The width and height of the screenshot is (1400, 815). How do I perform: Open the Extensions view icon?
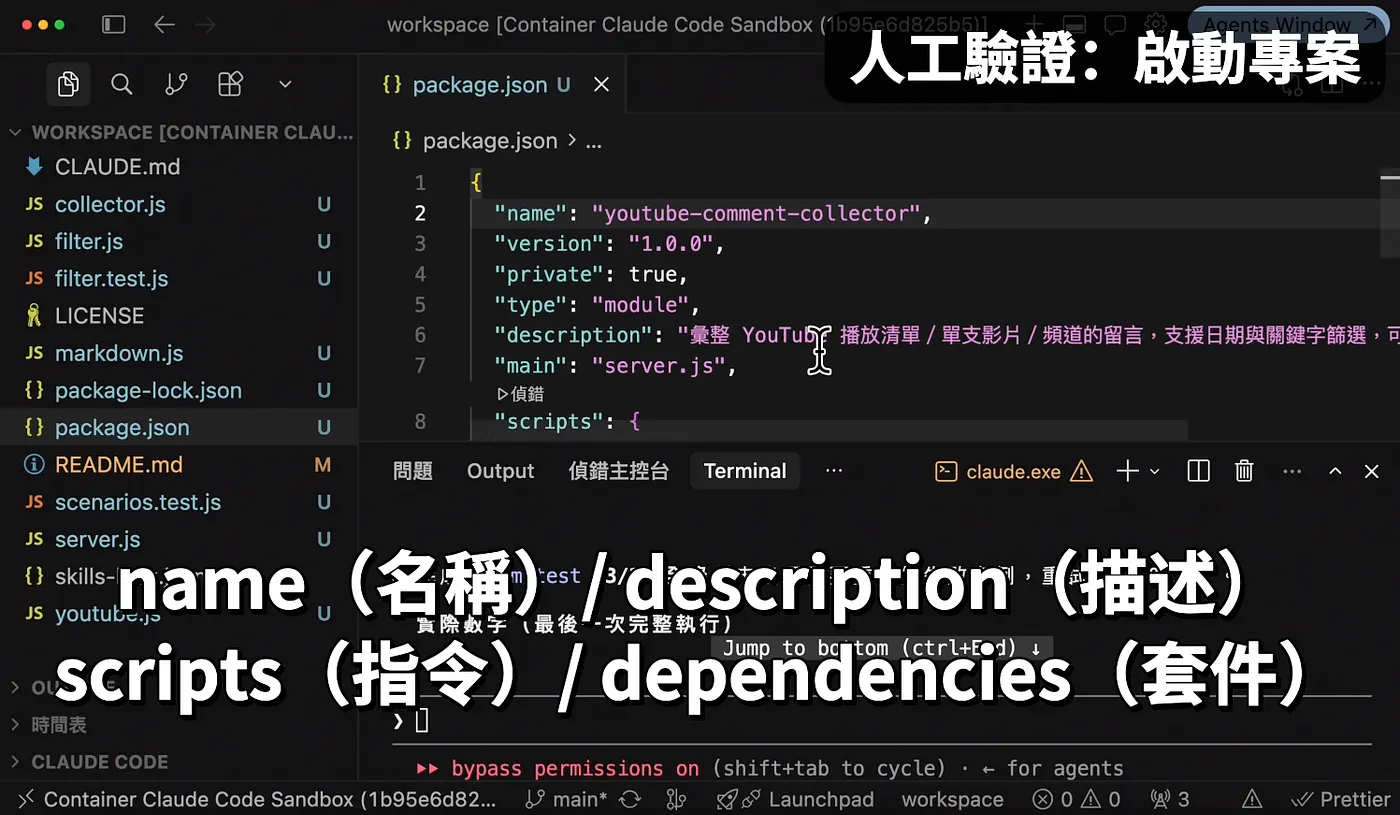230,85
